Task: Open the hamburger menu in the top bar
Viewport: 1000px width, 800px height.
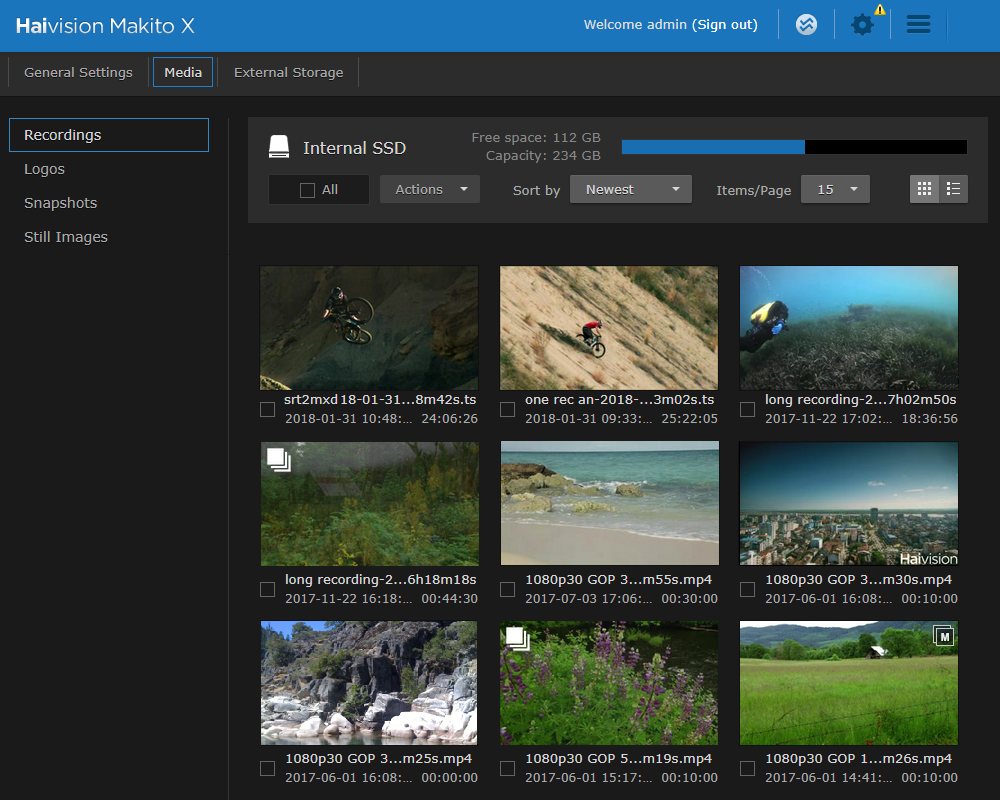Action: [918, 25]
